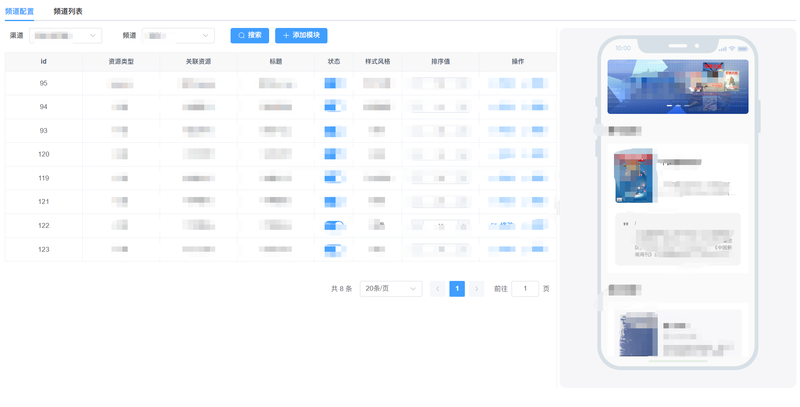The width and height of the screenshot is (800, 407).
Task: Open the 频道列表 tab
Action: 68,11
